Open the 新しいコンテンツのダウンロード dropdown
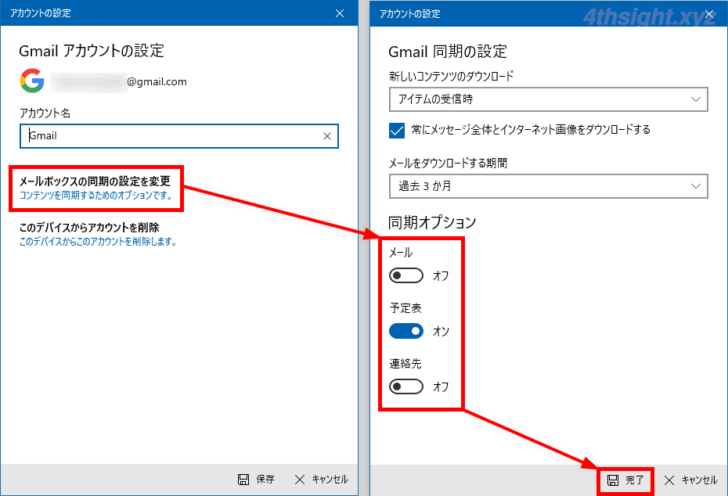This screenshot has width=728, height=496. click(548, 99)
